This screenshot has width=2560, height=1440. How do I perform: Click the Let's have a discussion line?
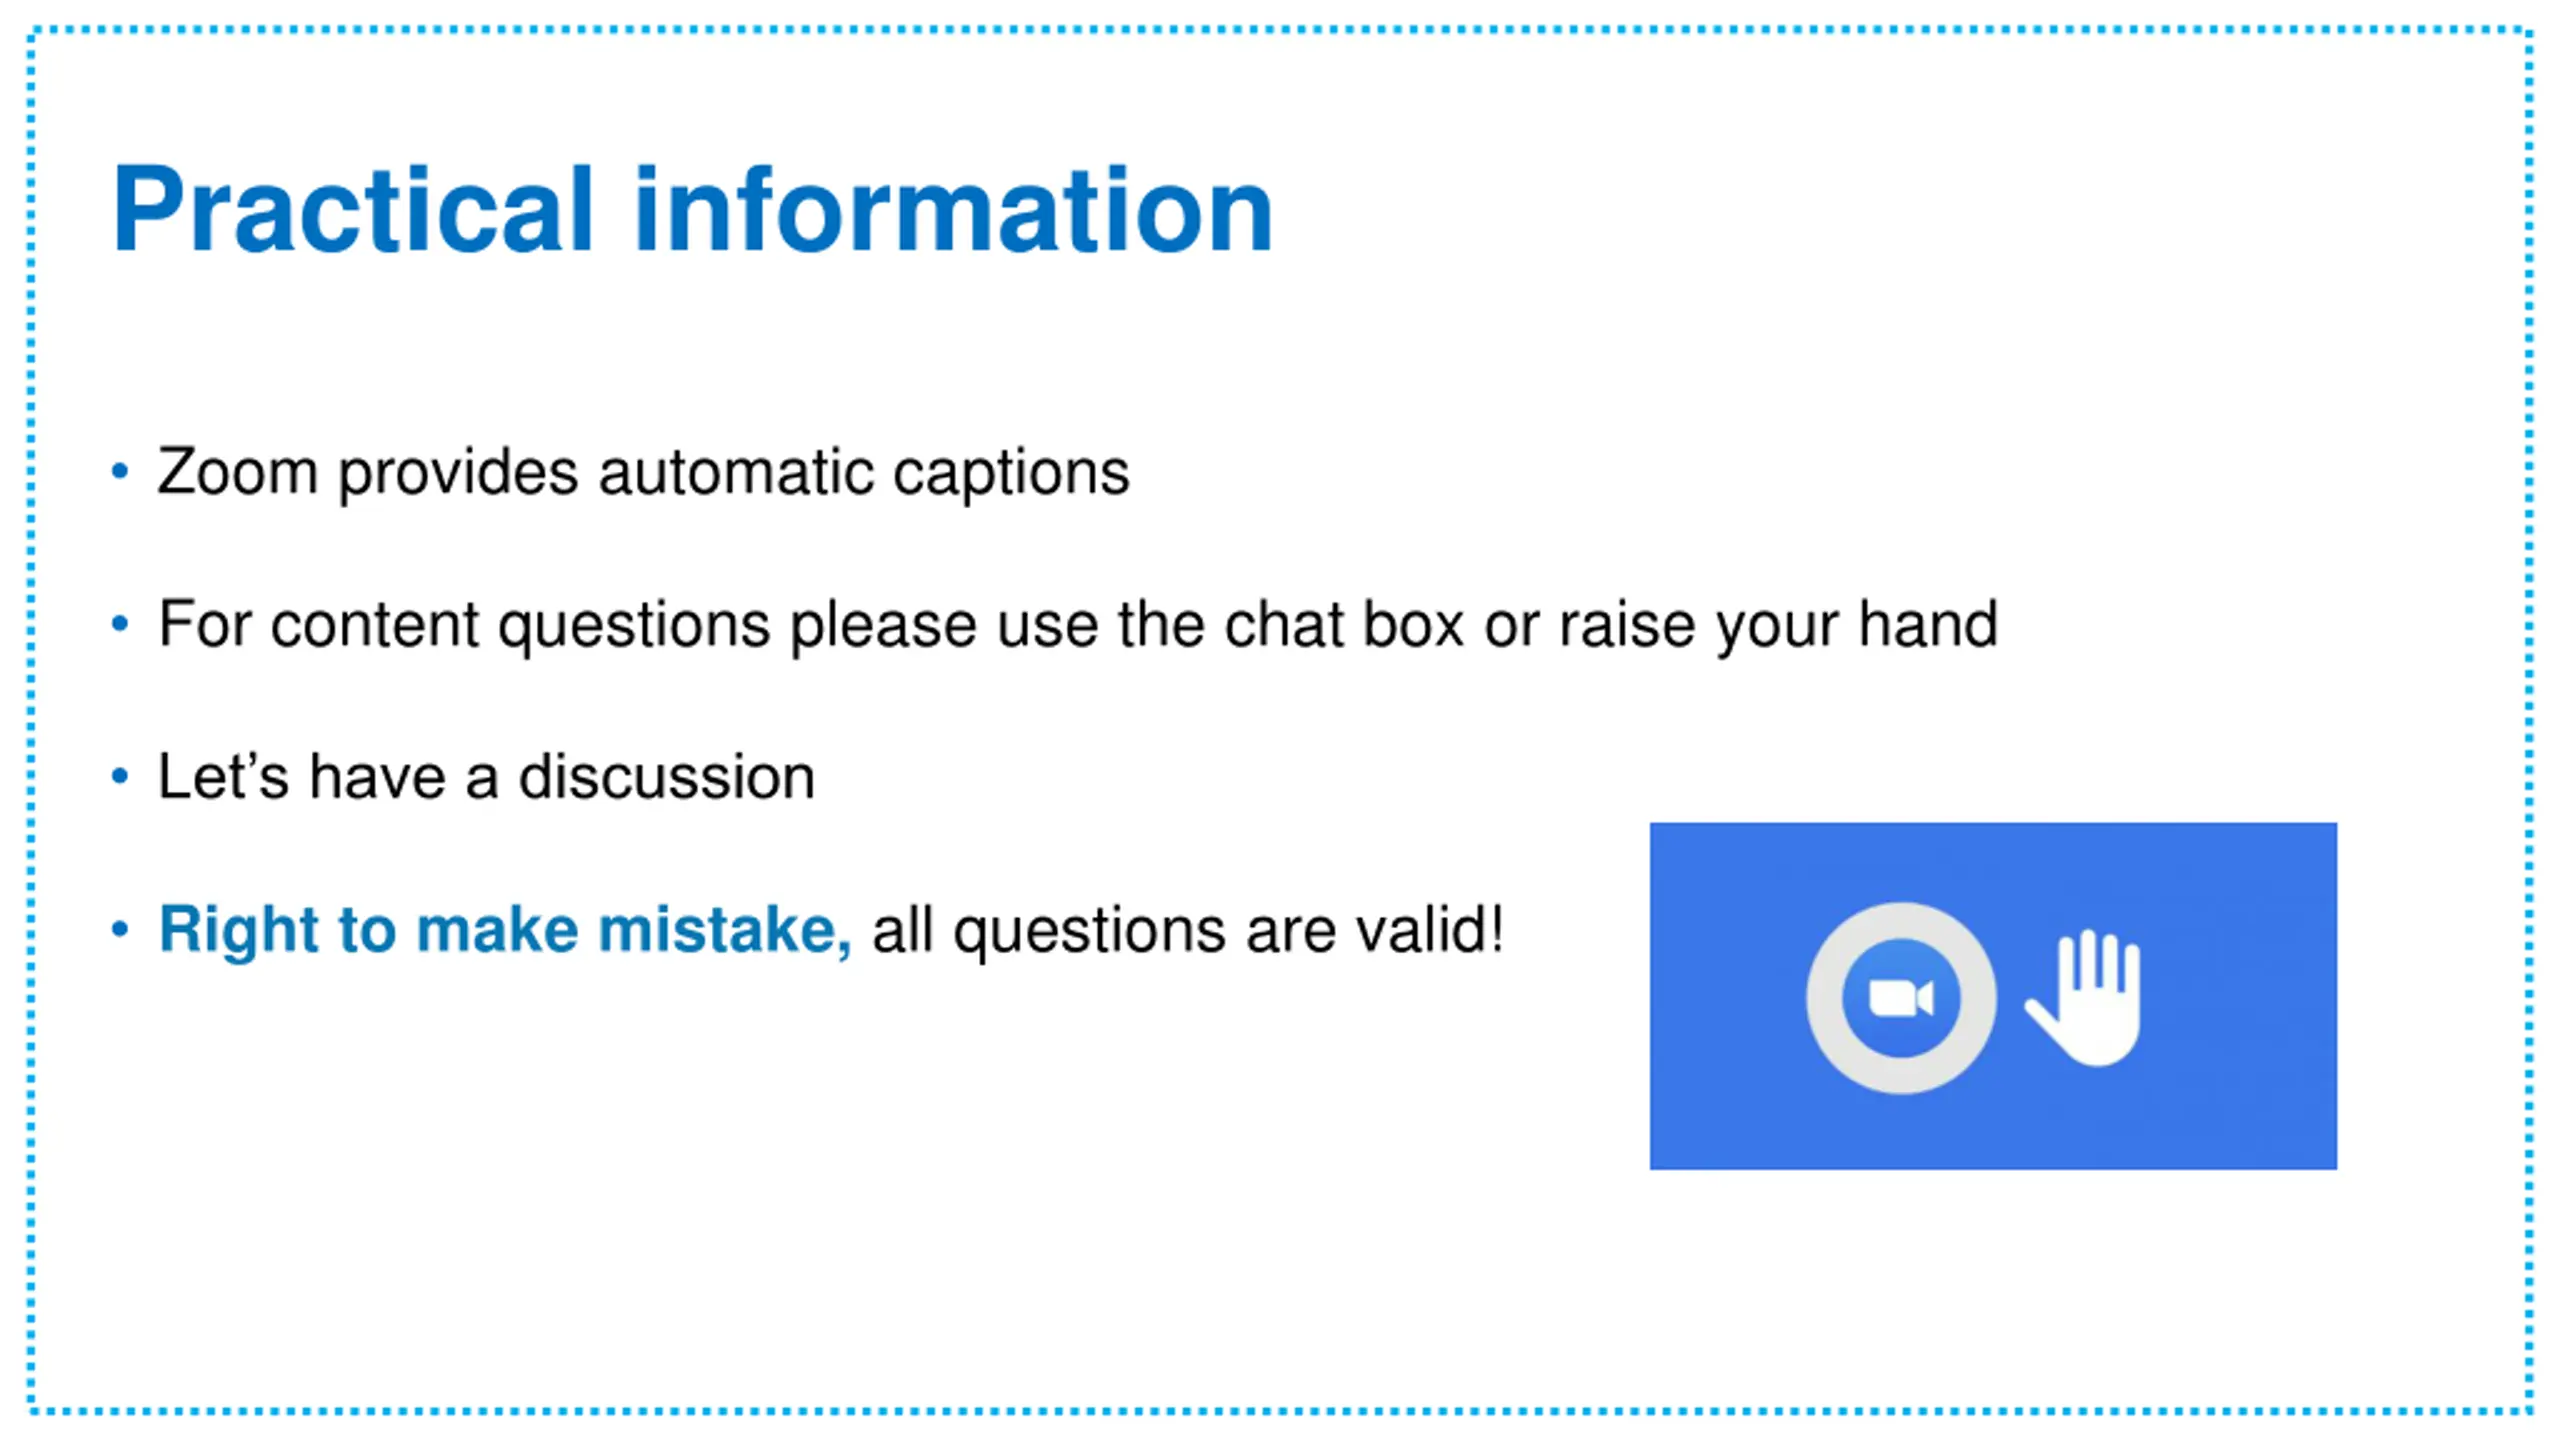click(487, 777)
